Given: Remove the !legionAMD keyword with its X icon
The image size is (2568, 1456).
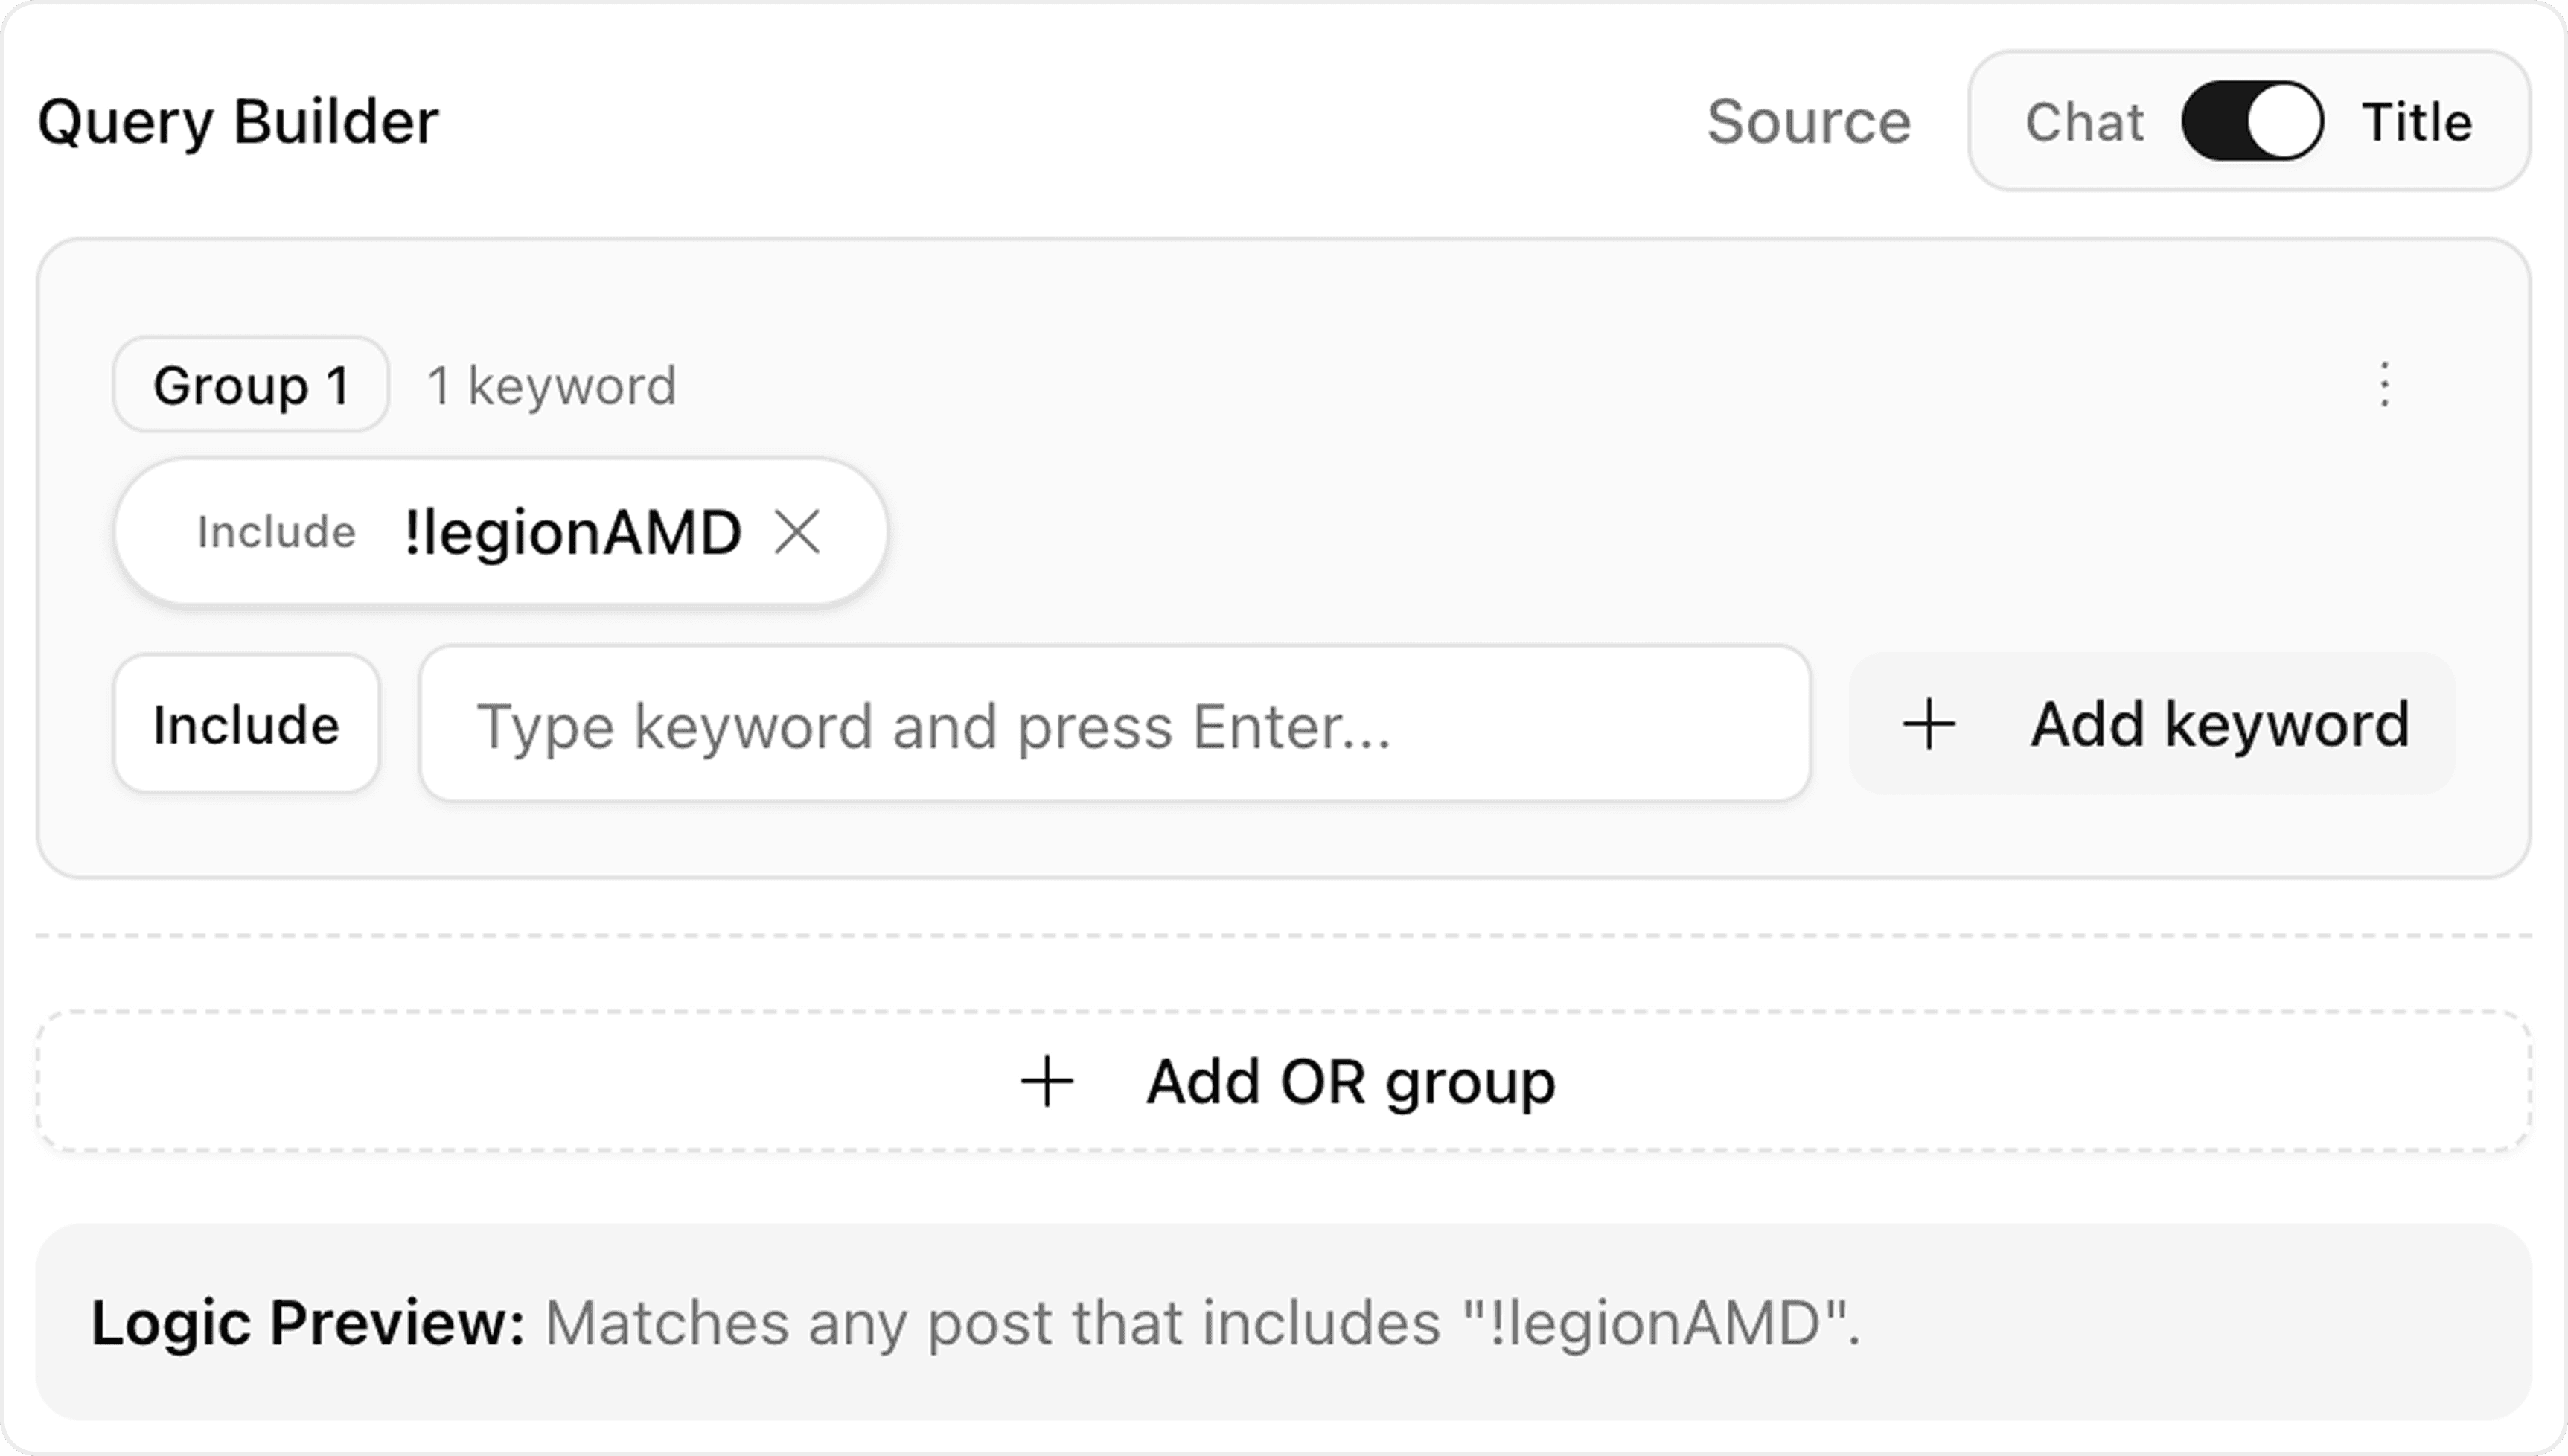Looking at the screenshot, I should click(799, 531).
